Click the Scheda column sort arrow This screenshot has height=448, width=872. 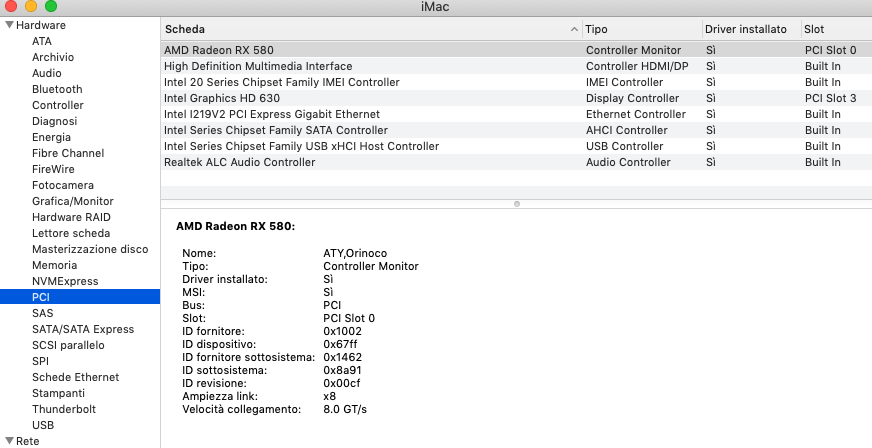[x=574, y=29]
